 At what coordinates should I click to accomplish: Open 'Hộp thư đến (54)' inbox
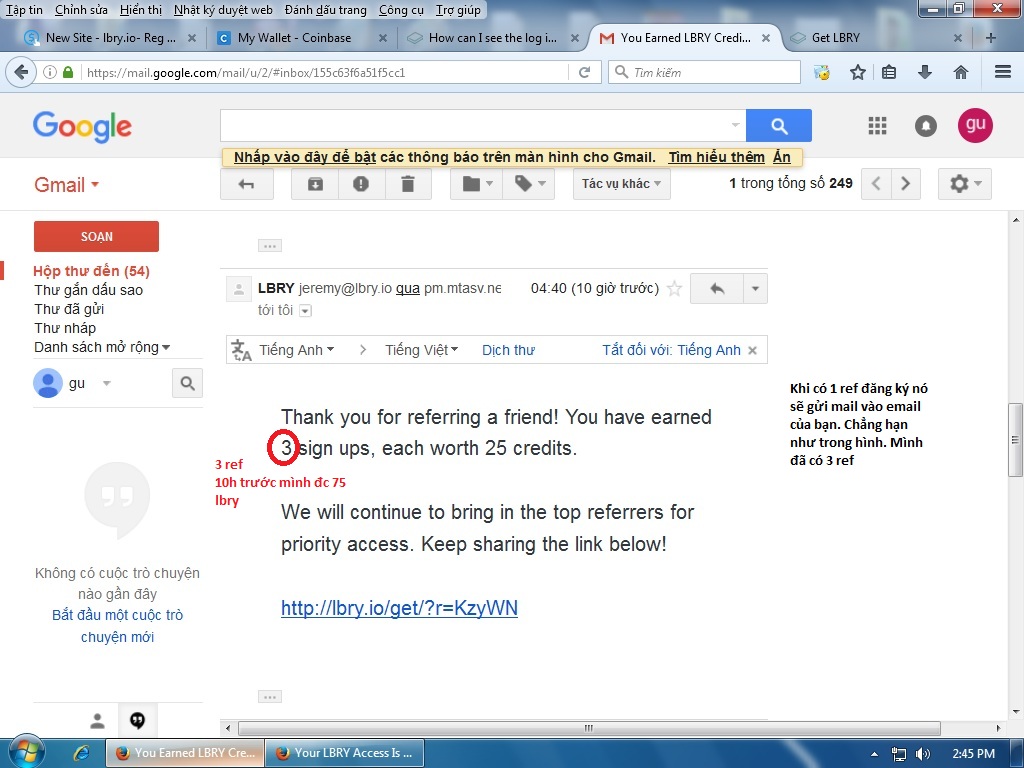tap(91, 271)
